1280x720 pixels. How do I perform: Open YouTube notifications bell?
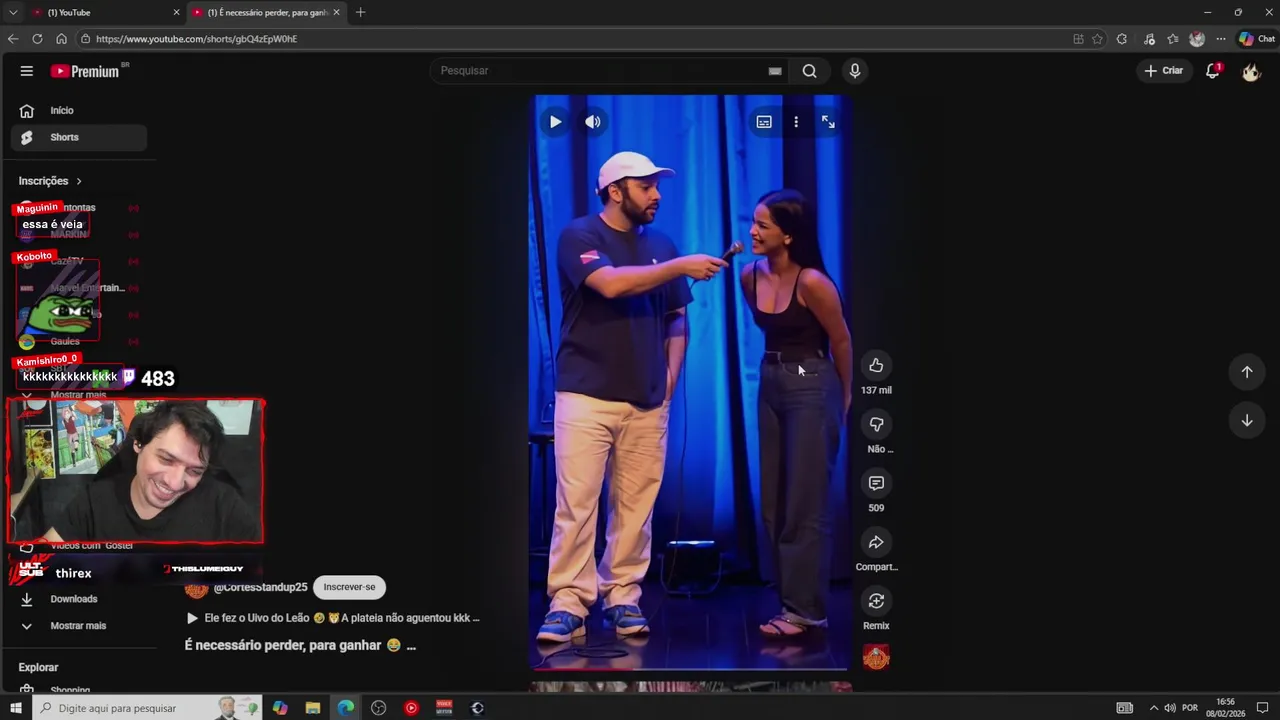pyautogui.click(x=1213, y=71)
